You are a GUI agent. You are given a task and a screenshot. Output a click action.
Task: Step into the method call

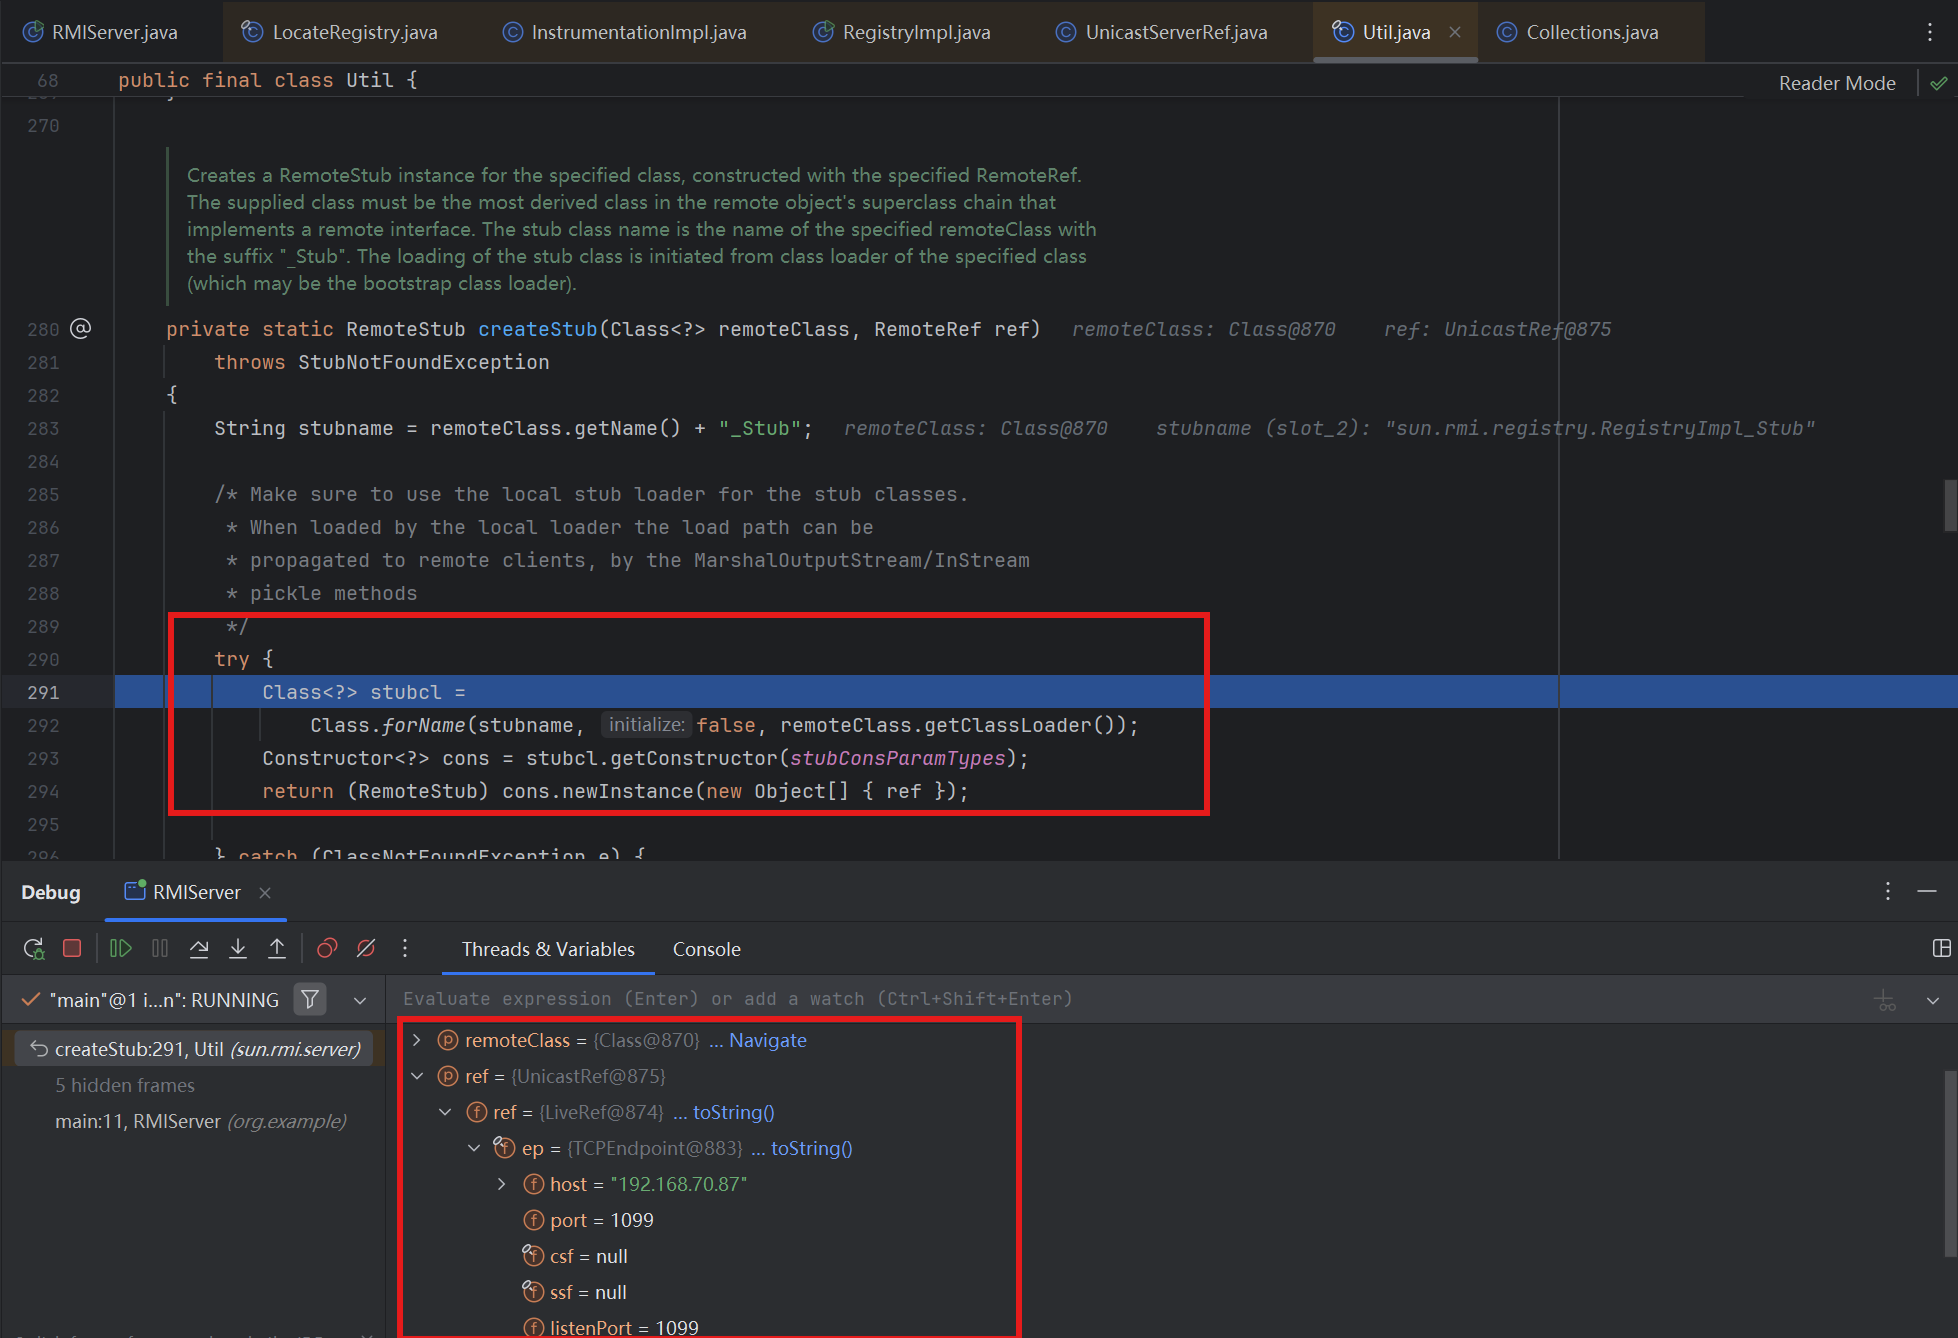tap(238, 948)
